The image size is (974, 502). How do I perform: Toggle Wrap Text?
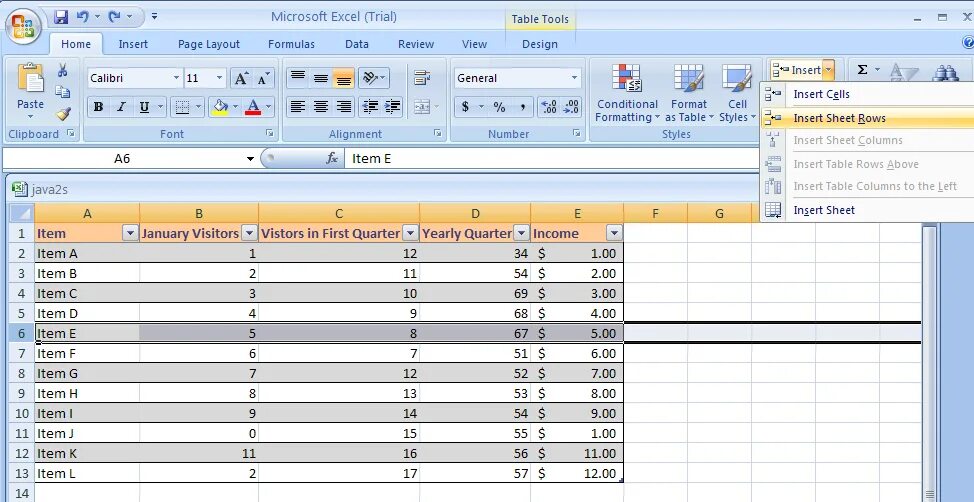pyautogui.click(x=422, y=78)
